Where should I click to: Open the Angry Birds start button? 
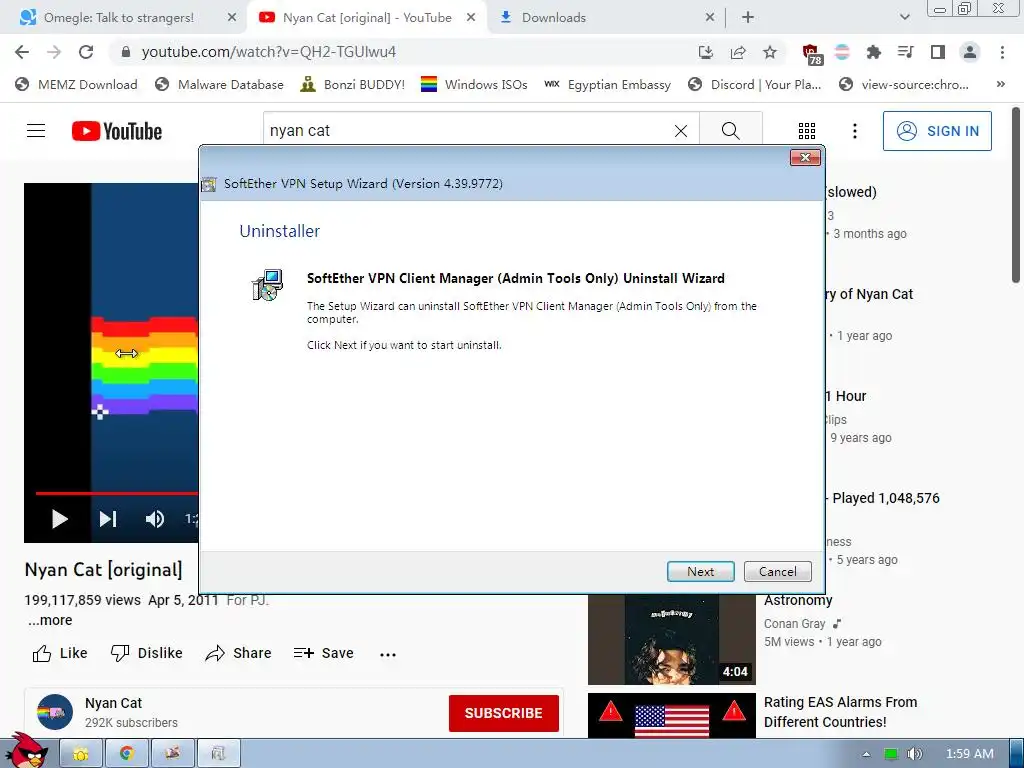(x=27, y=750)
